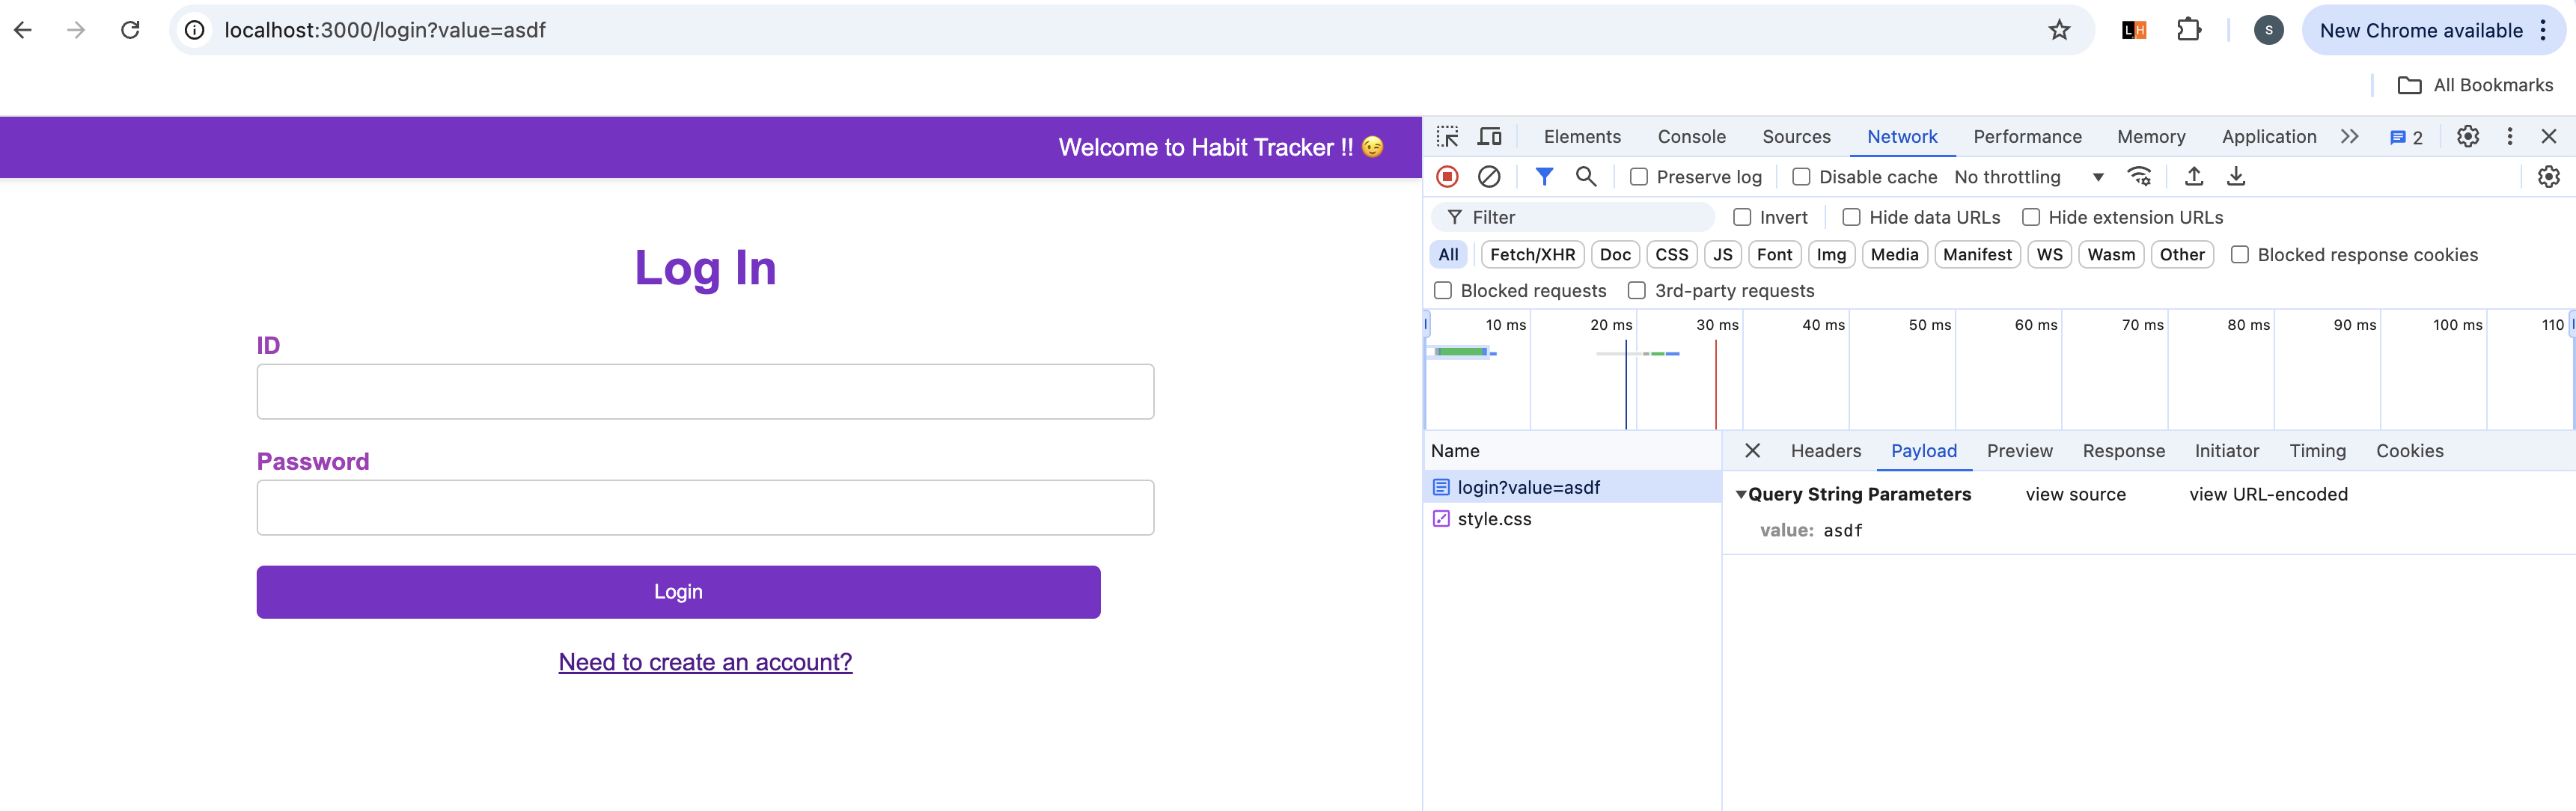Click the Password input field

pos(705,508)
